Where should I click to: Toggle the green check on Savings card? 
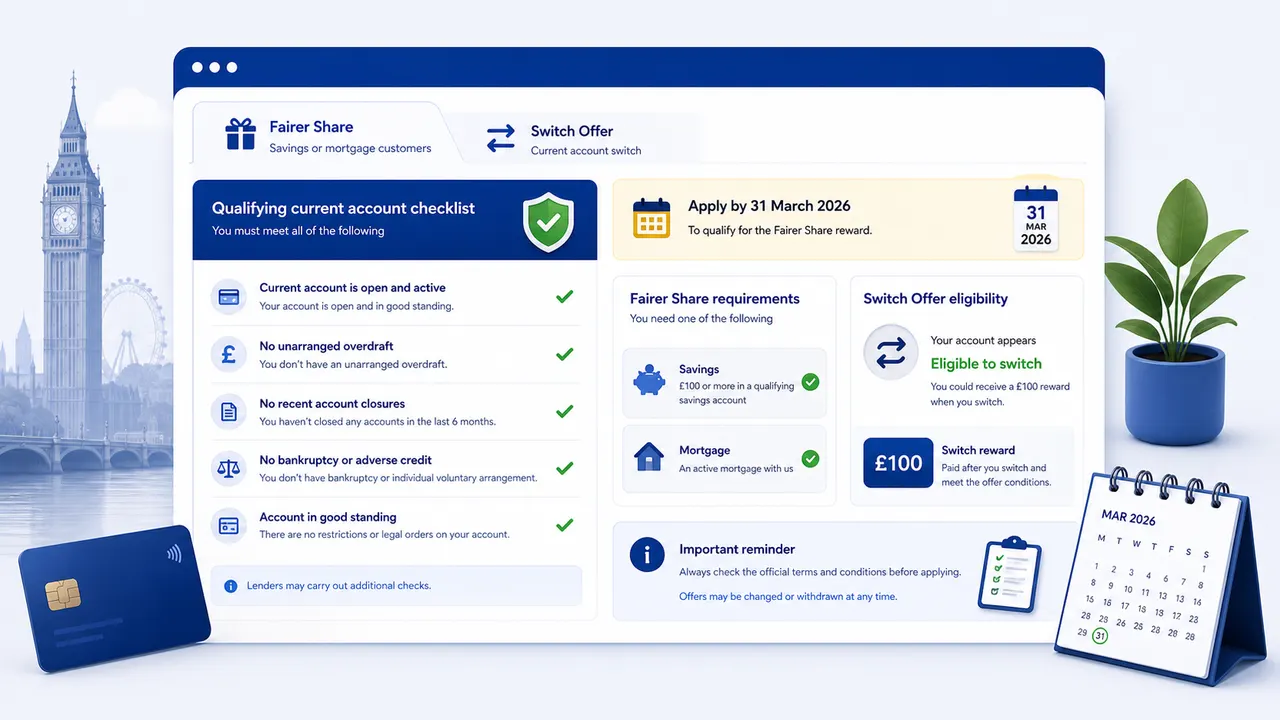[810, 382]
